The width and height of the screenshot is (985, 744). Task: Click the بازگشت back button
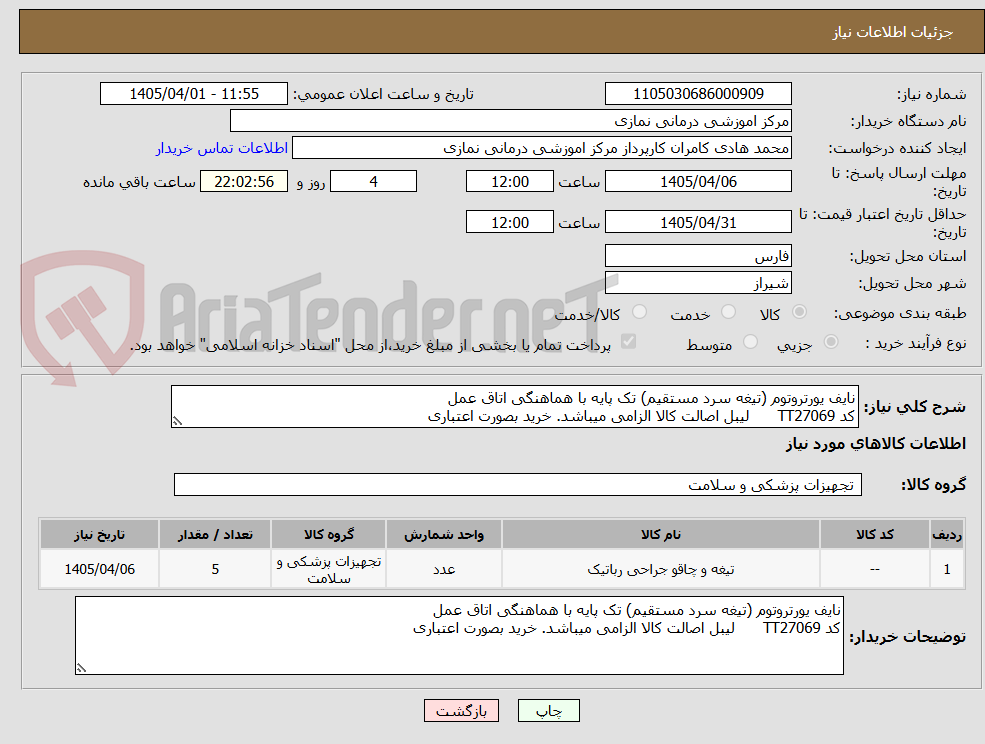[x=461, y=711]
